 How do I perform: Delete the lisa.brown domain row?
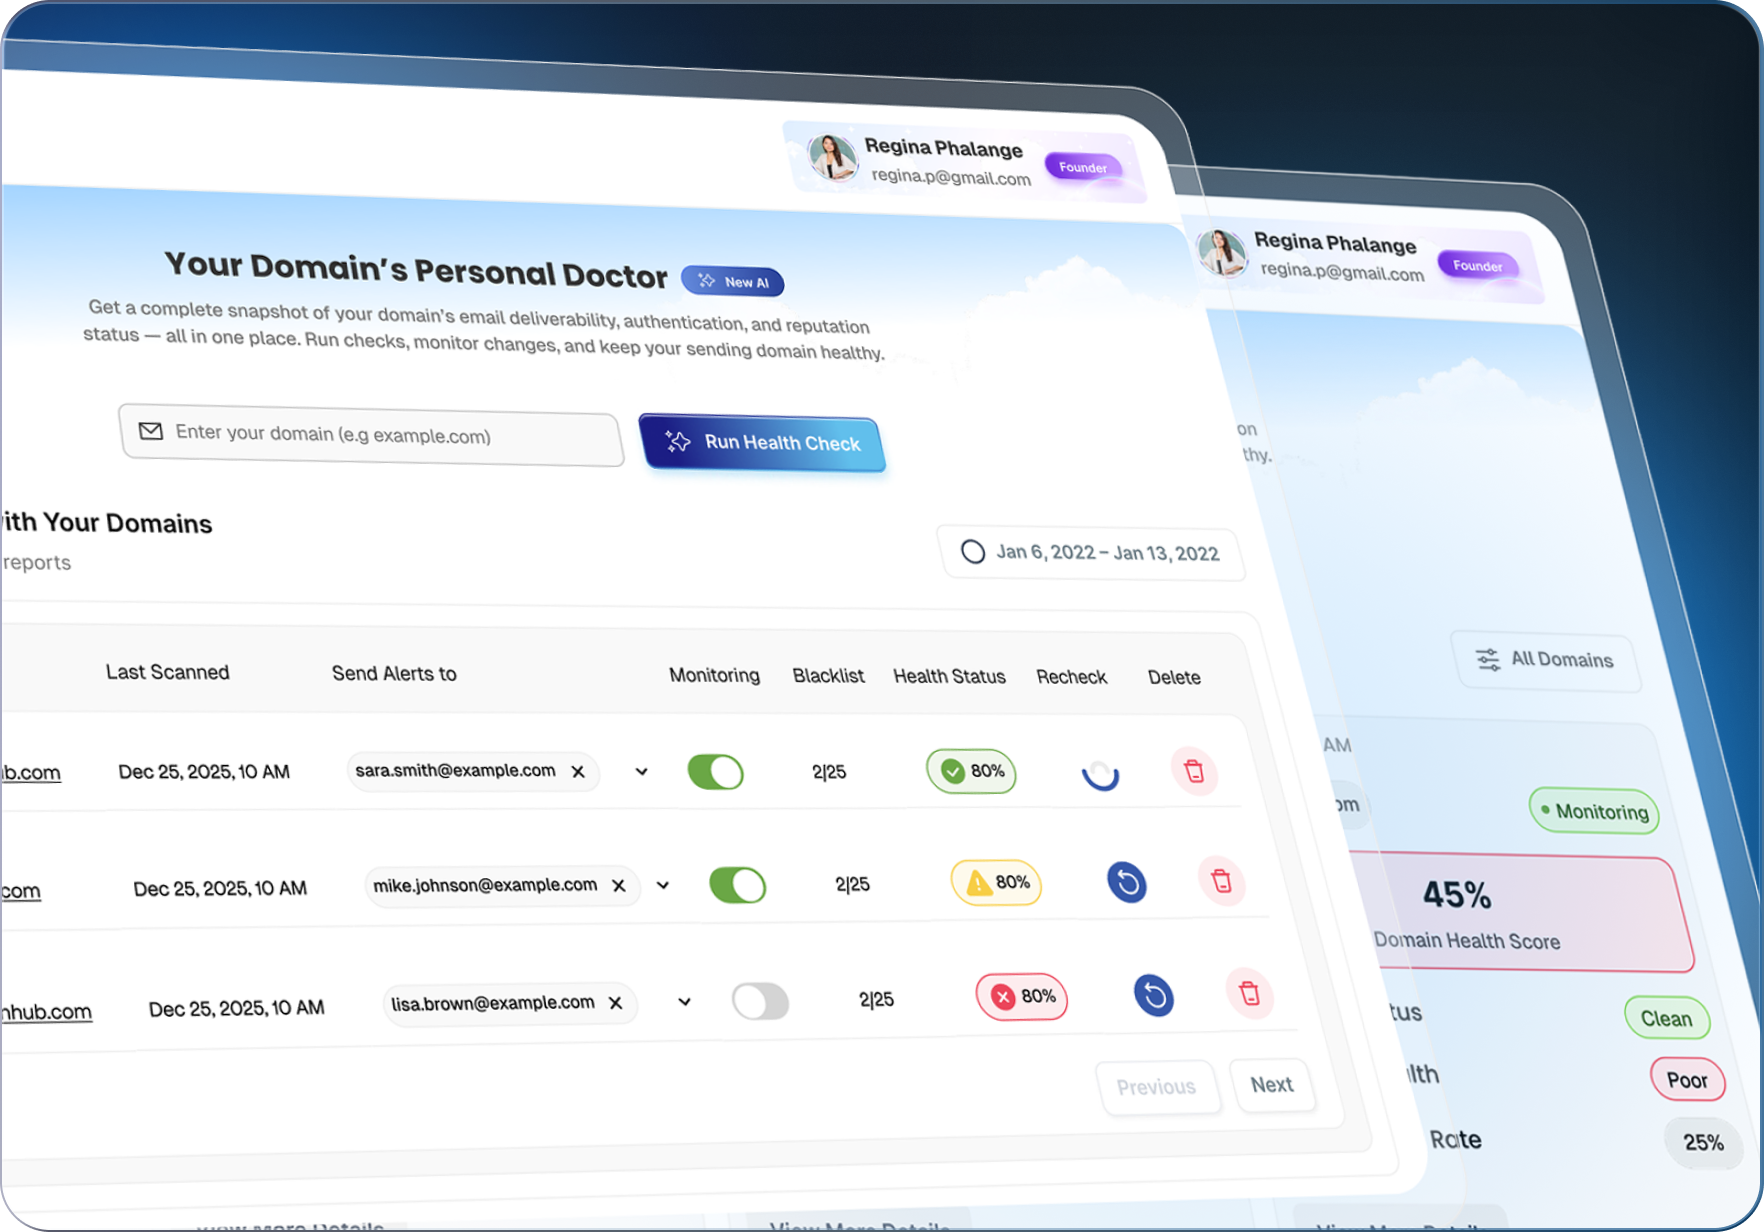[1249, 993]
